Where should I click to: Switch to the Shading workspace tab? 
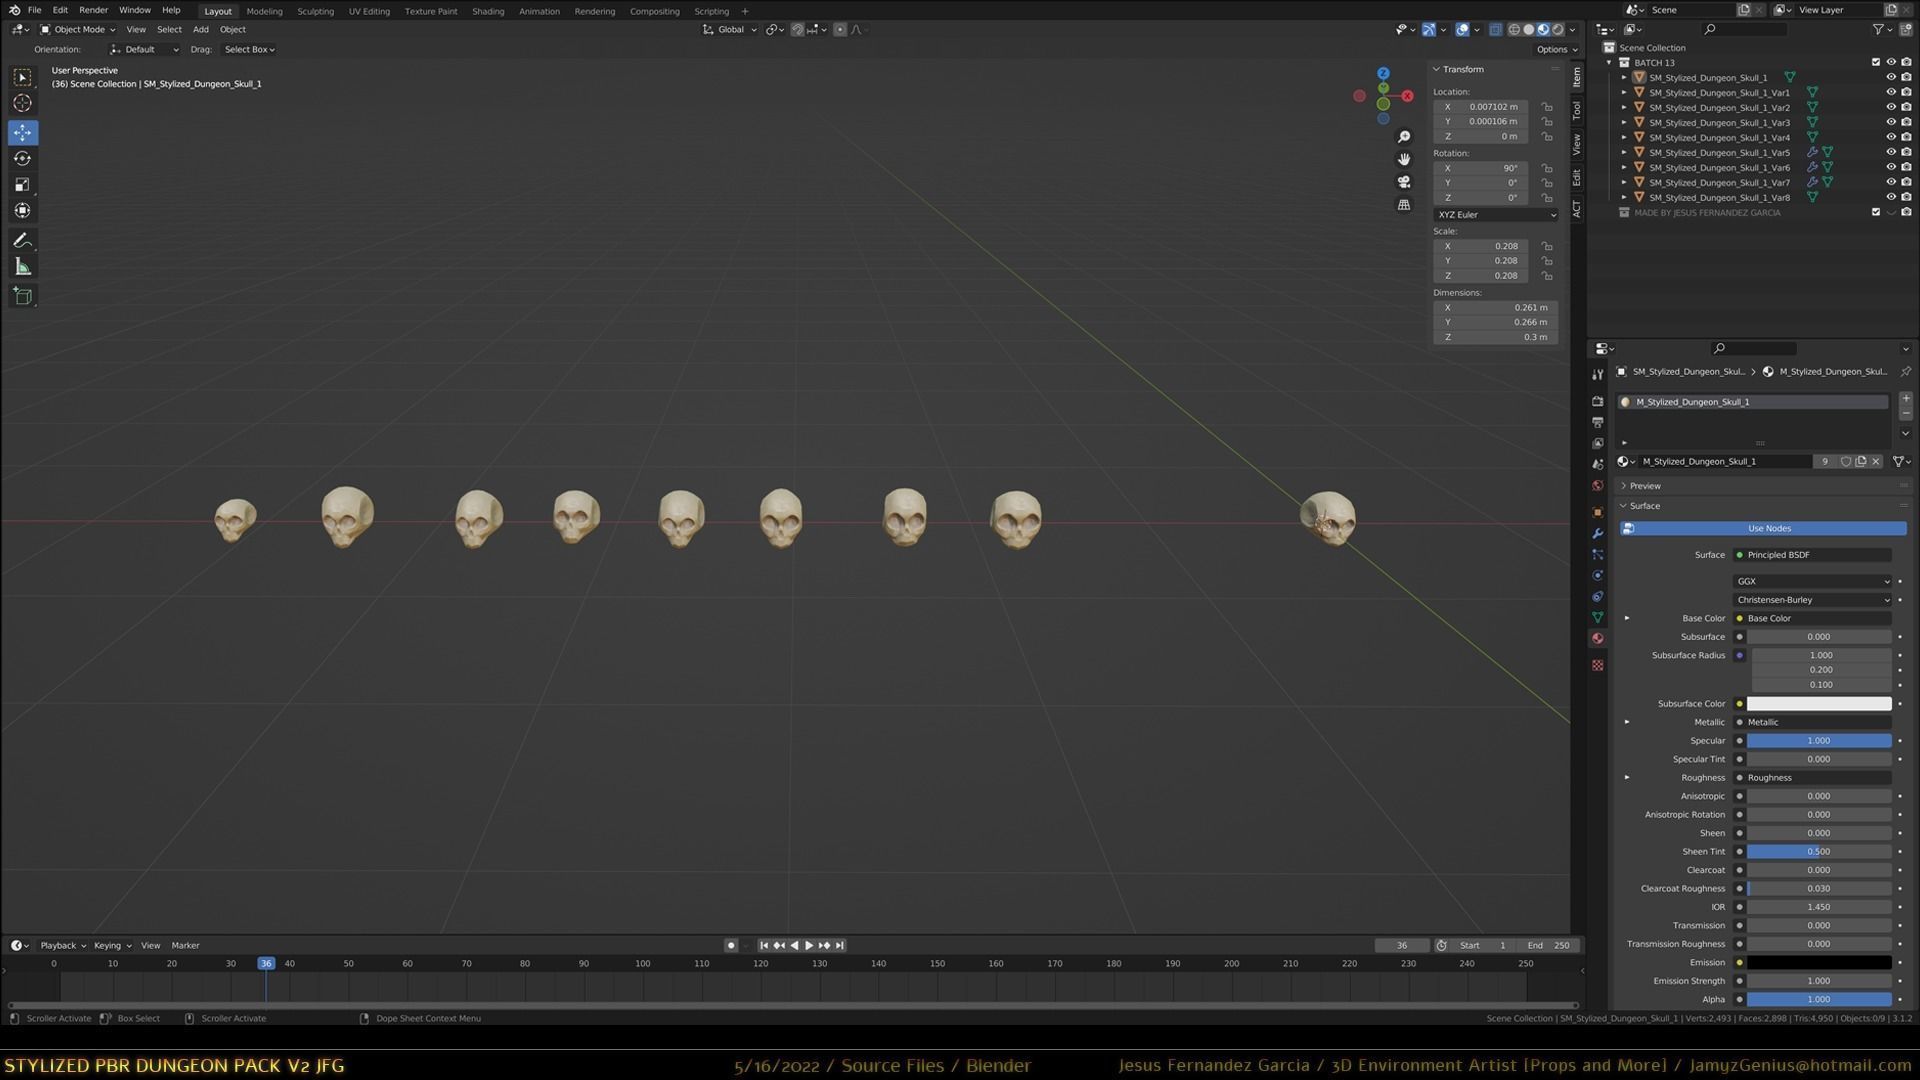[487, 11]
